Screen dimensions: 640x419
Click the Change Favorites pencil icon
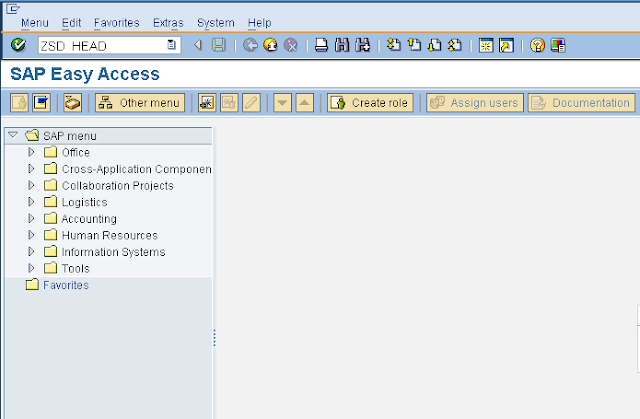[251, 103]
